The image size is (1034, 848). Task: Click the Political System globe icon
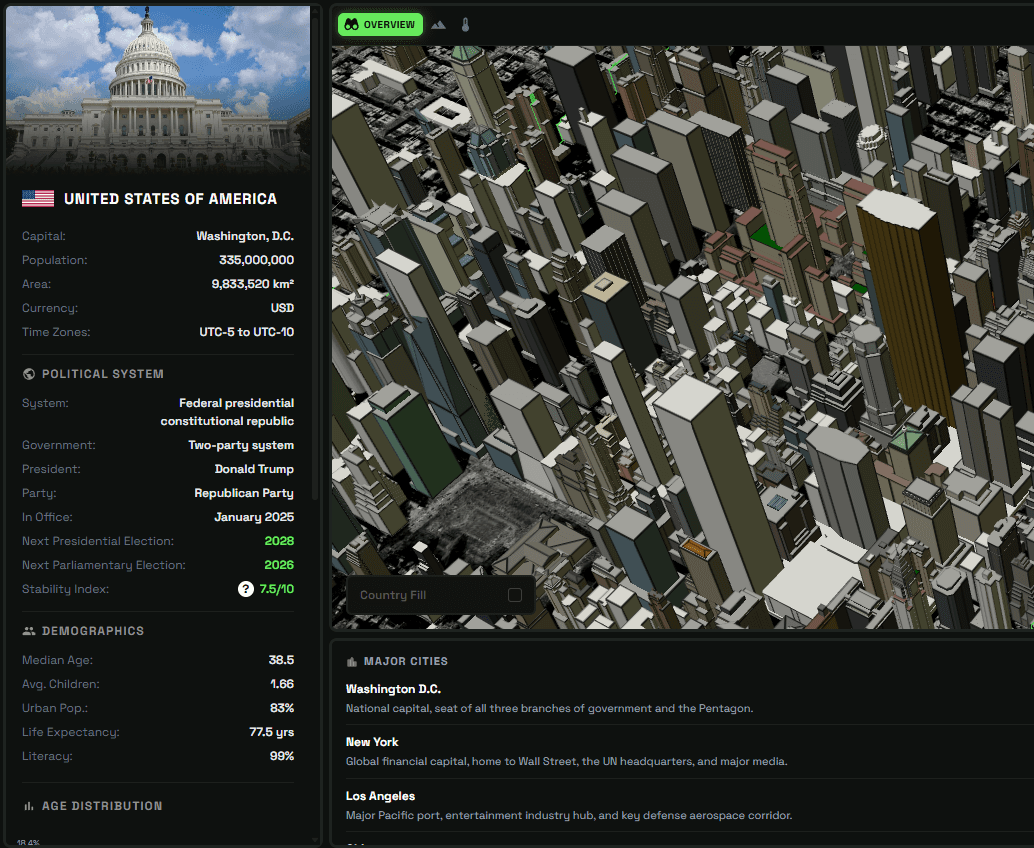(x=28, y=374)
